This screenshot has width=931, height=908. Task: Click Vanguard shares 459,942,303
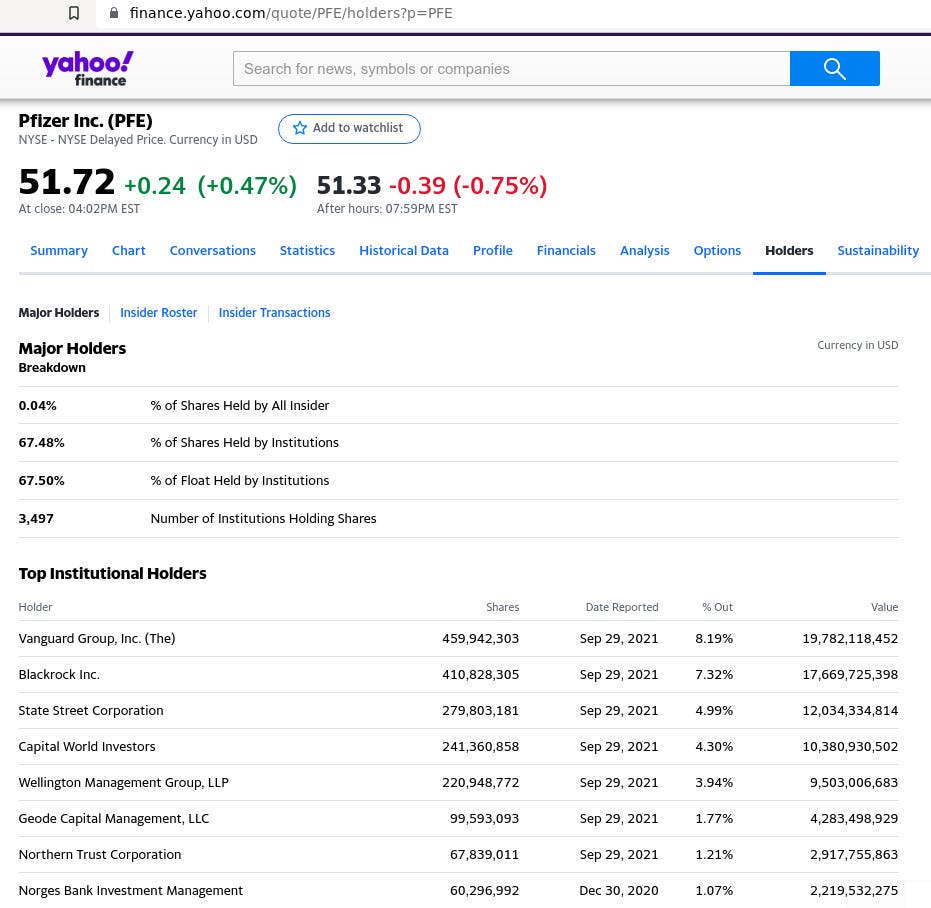tap(480, 638)
